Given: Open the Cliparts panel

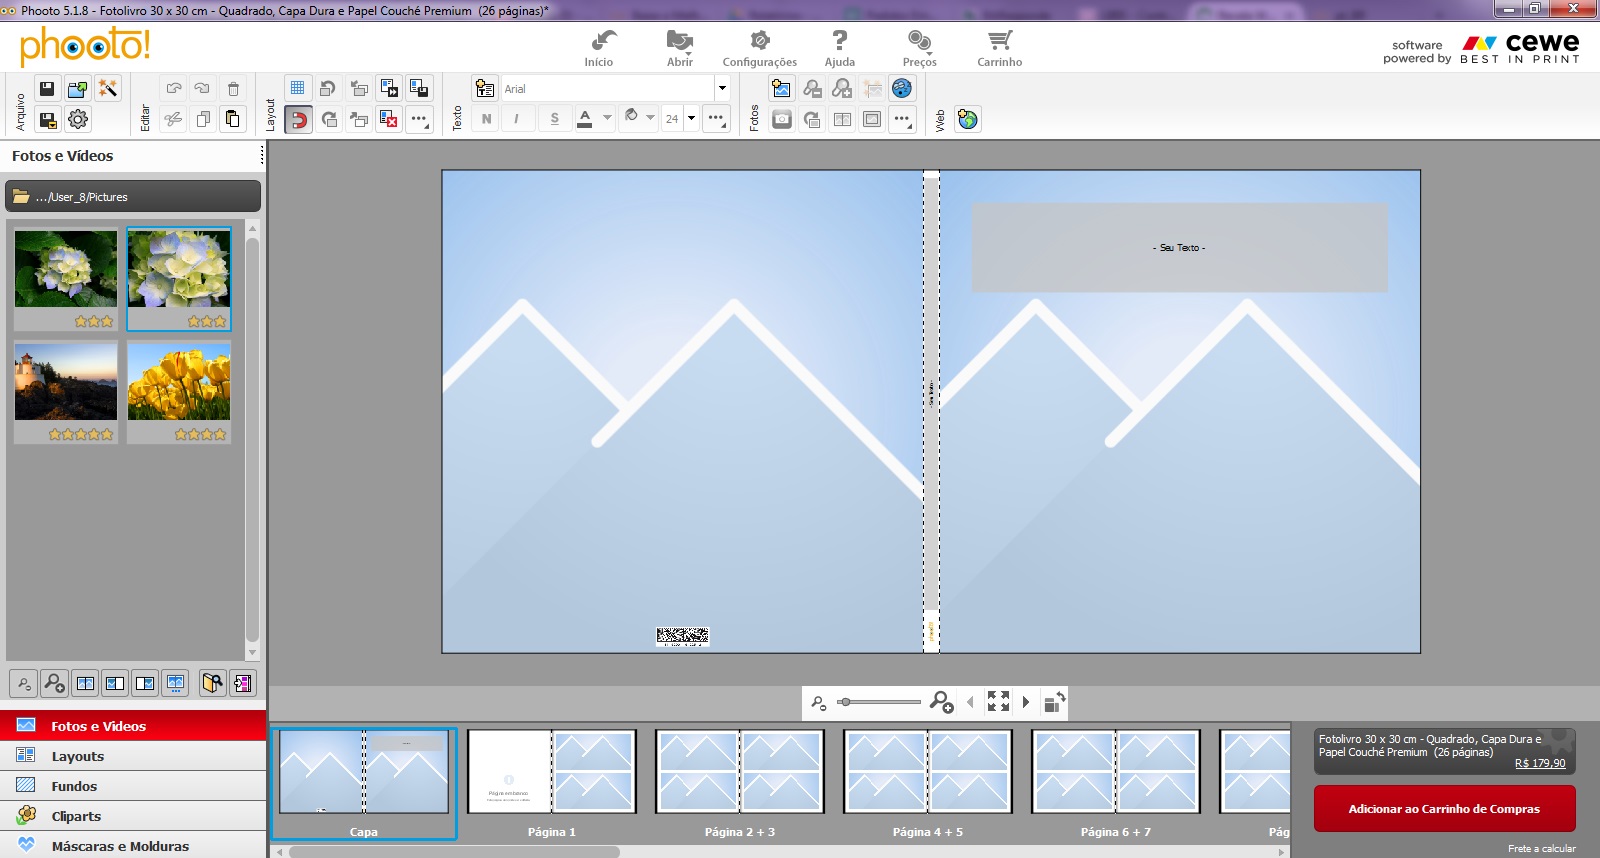Looking at the screenshot, I should 76,817.
